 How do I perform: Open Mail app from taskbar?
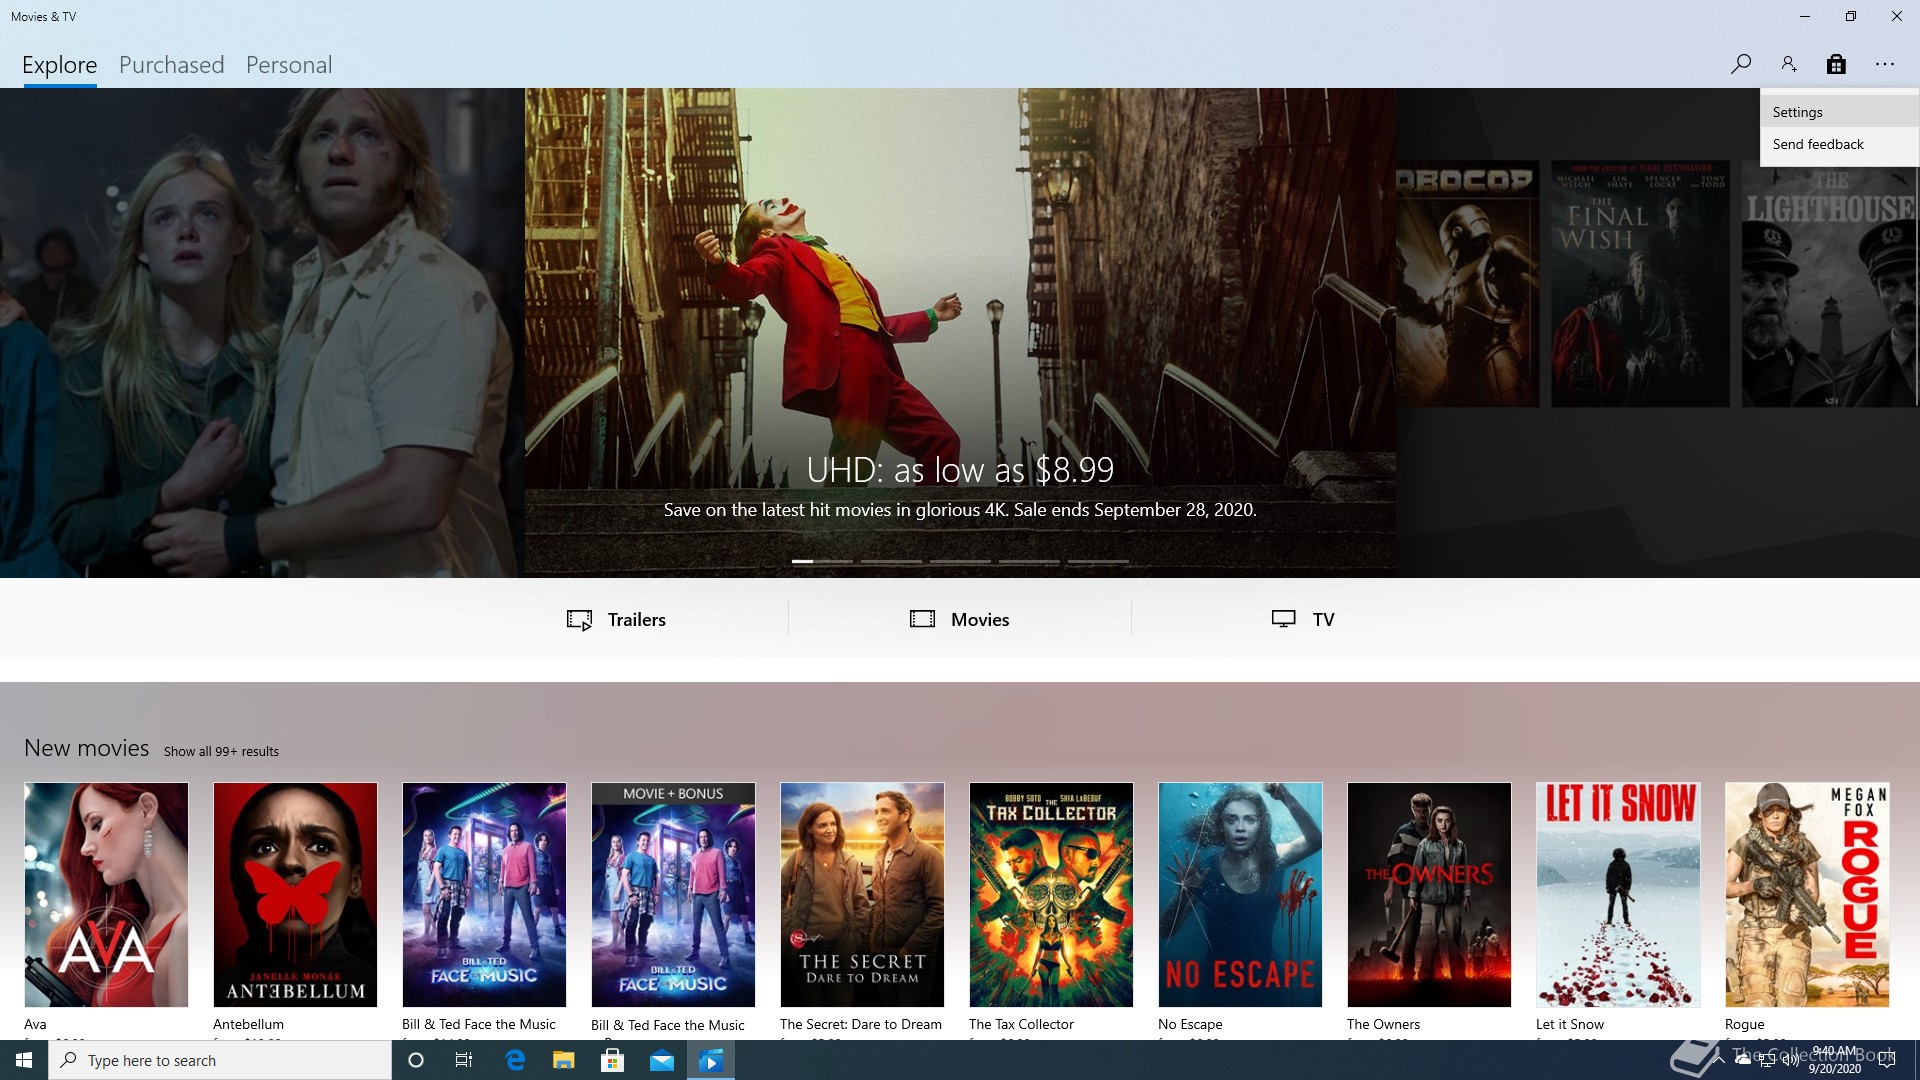(662, 1060)
